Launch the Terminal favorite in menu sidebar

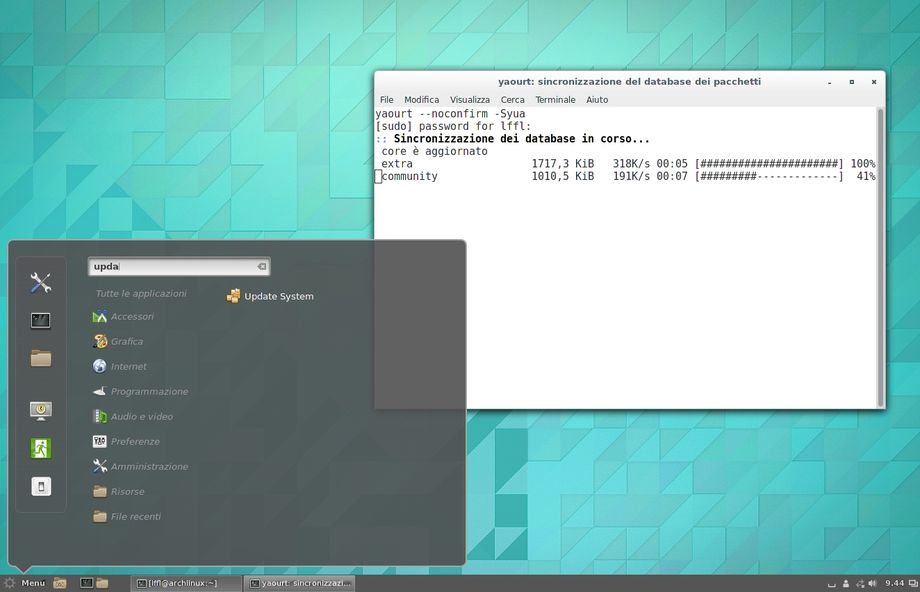click(40, 321)
